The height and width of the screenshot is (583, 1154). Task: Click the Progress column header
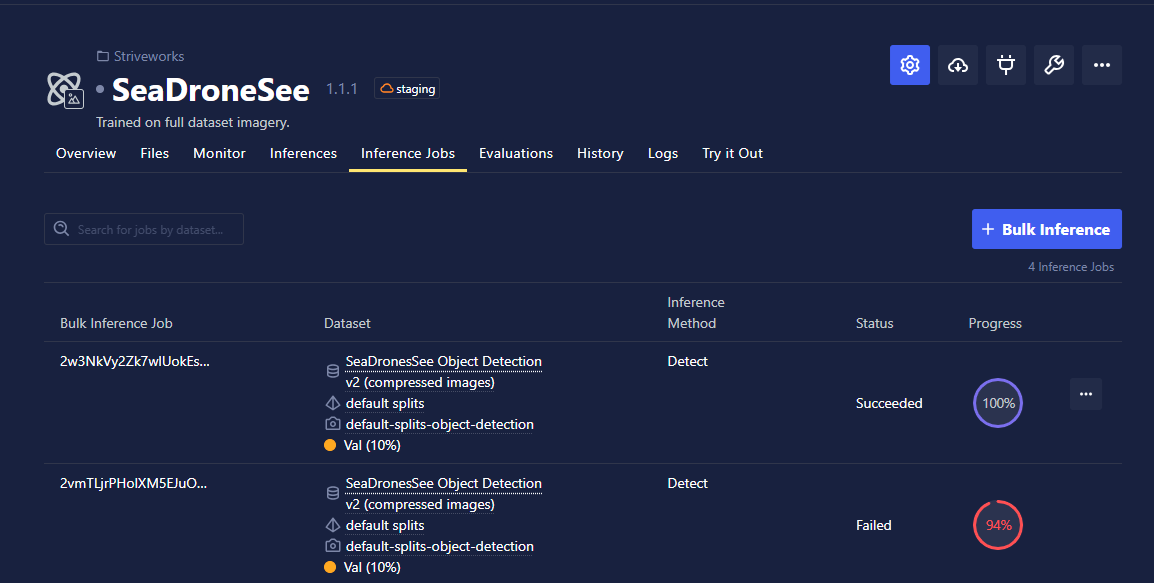[x=995, y=323]
